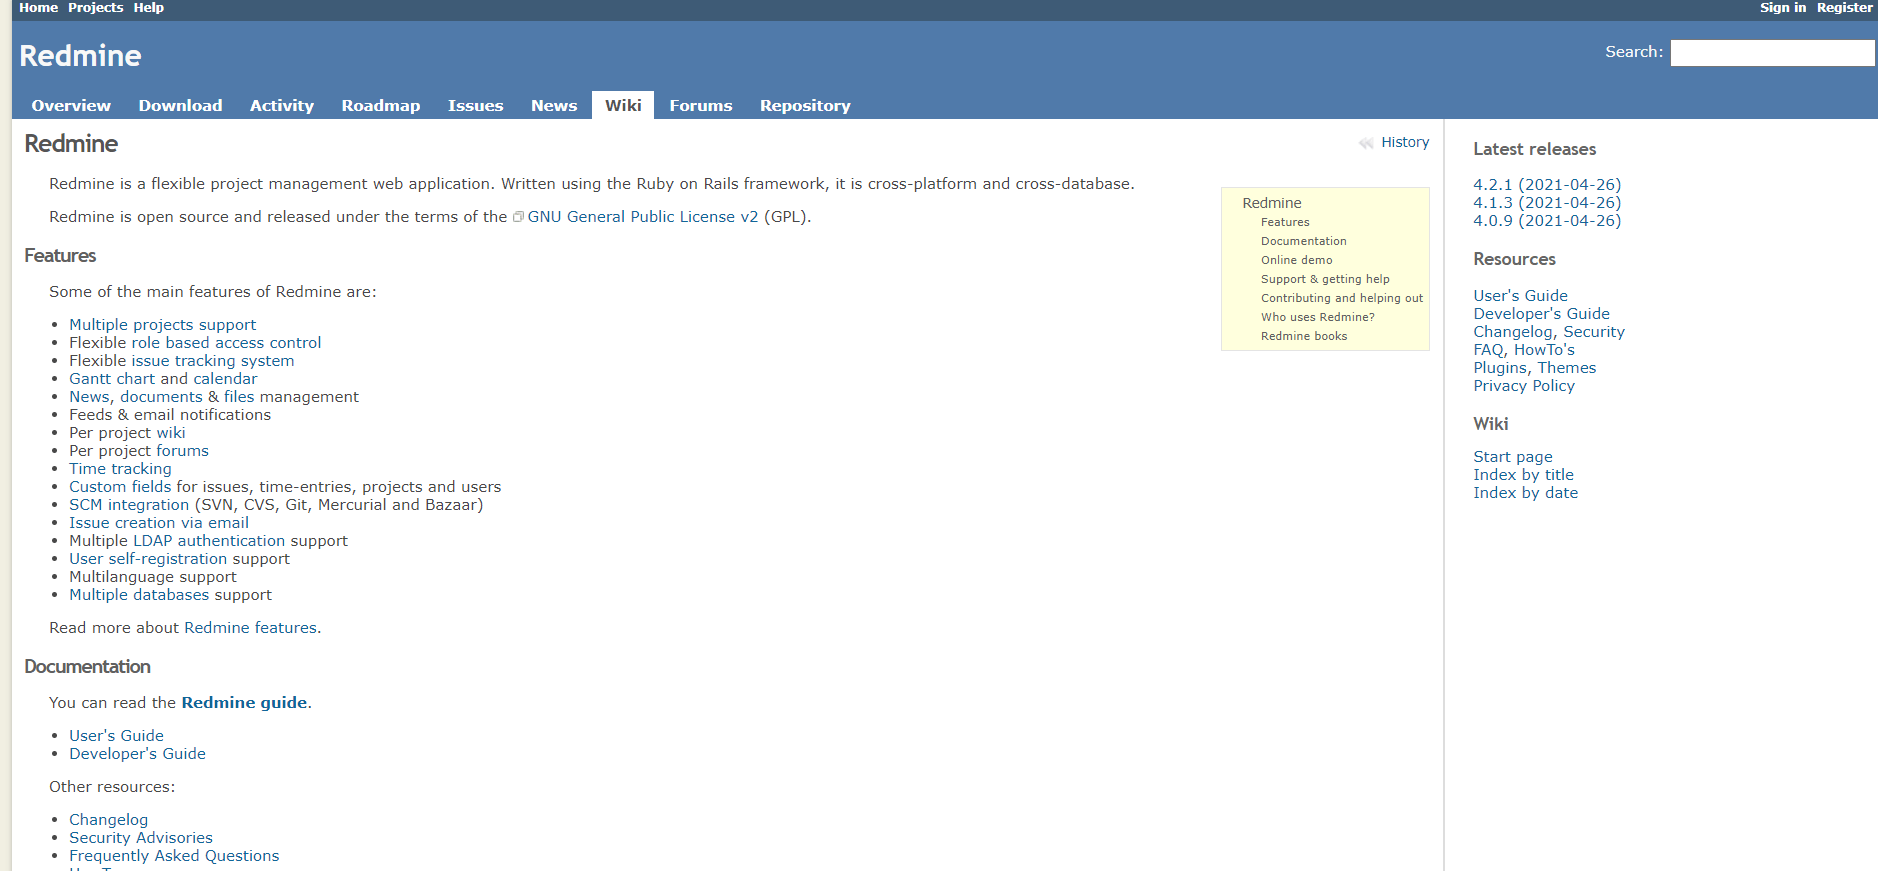Go to the Repository tab

click(805, 105)
